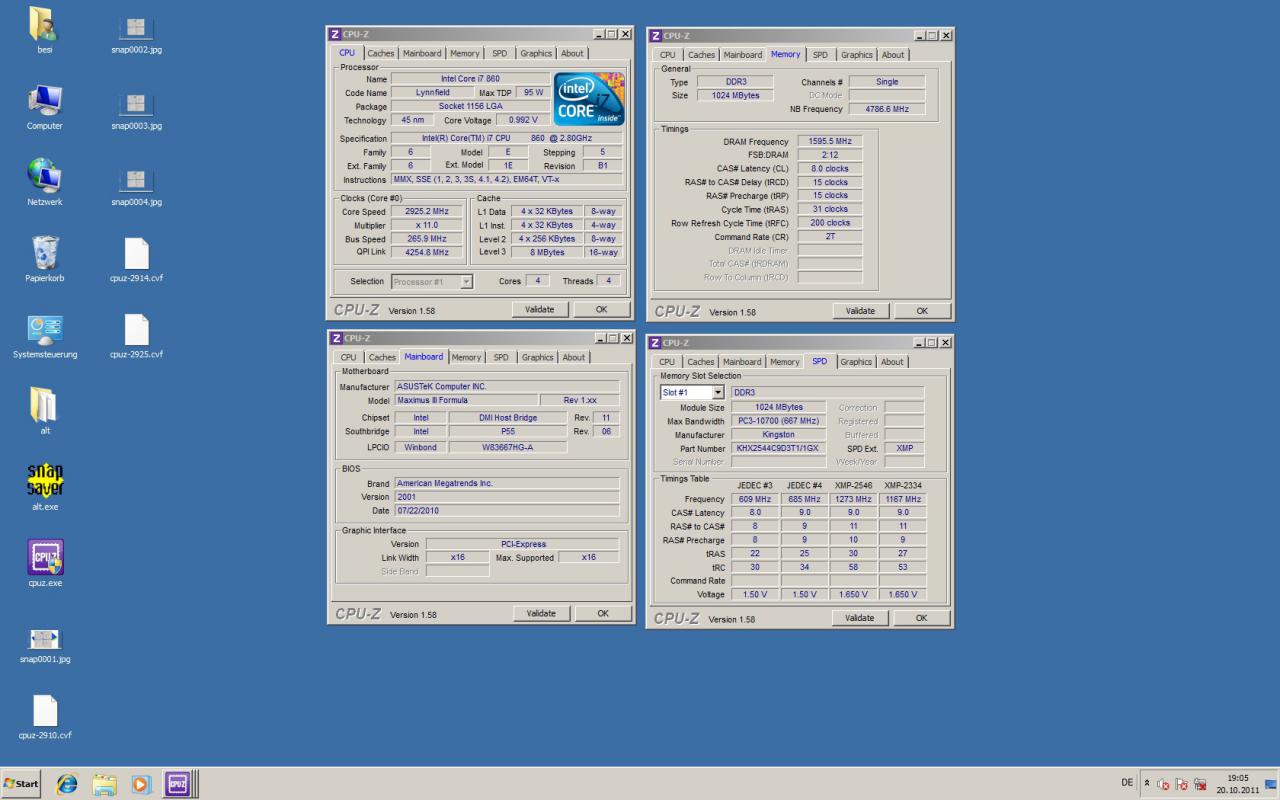Open Windows Explorer from taskbar
The image size is (1280, 800).
[104, 784]
